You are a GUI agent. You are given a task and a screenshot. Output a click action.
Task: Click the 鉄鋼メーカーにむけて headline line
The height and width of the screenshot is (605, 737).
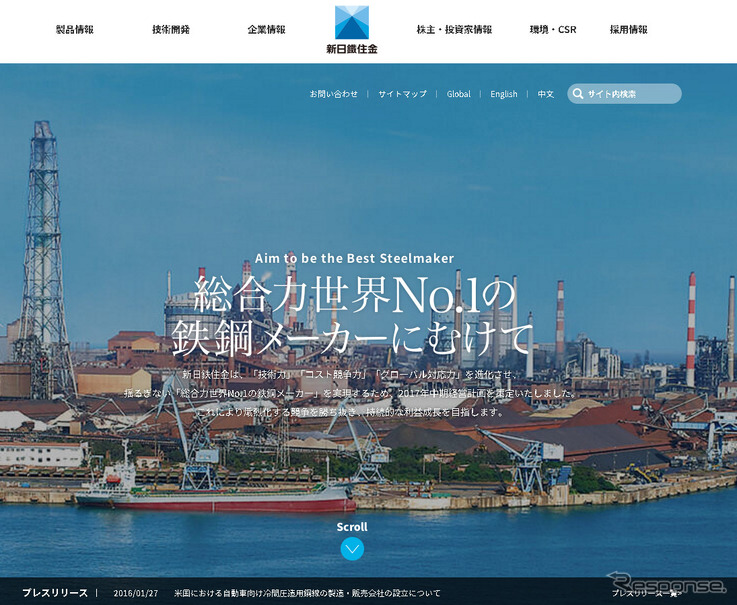(x=352, y=338)
